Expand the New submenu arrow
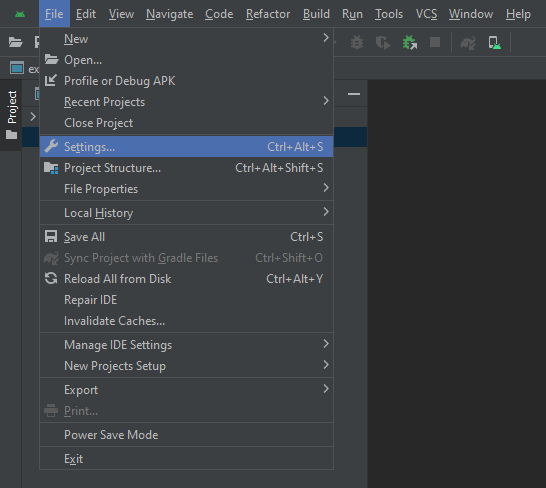Image resolution: width=546 pixels, height=488 pixels. coord(326,38)
